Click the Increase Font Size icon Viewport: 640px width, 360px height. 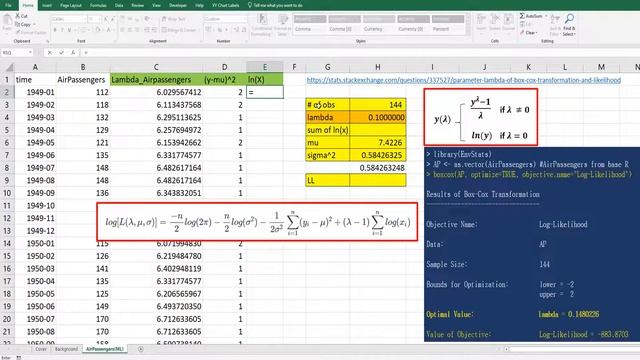[106, 19]
